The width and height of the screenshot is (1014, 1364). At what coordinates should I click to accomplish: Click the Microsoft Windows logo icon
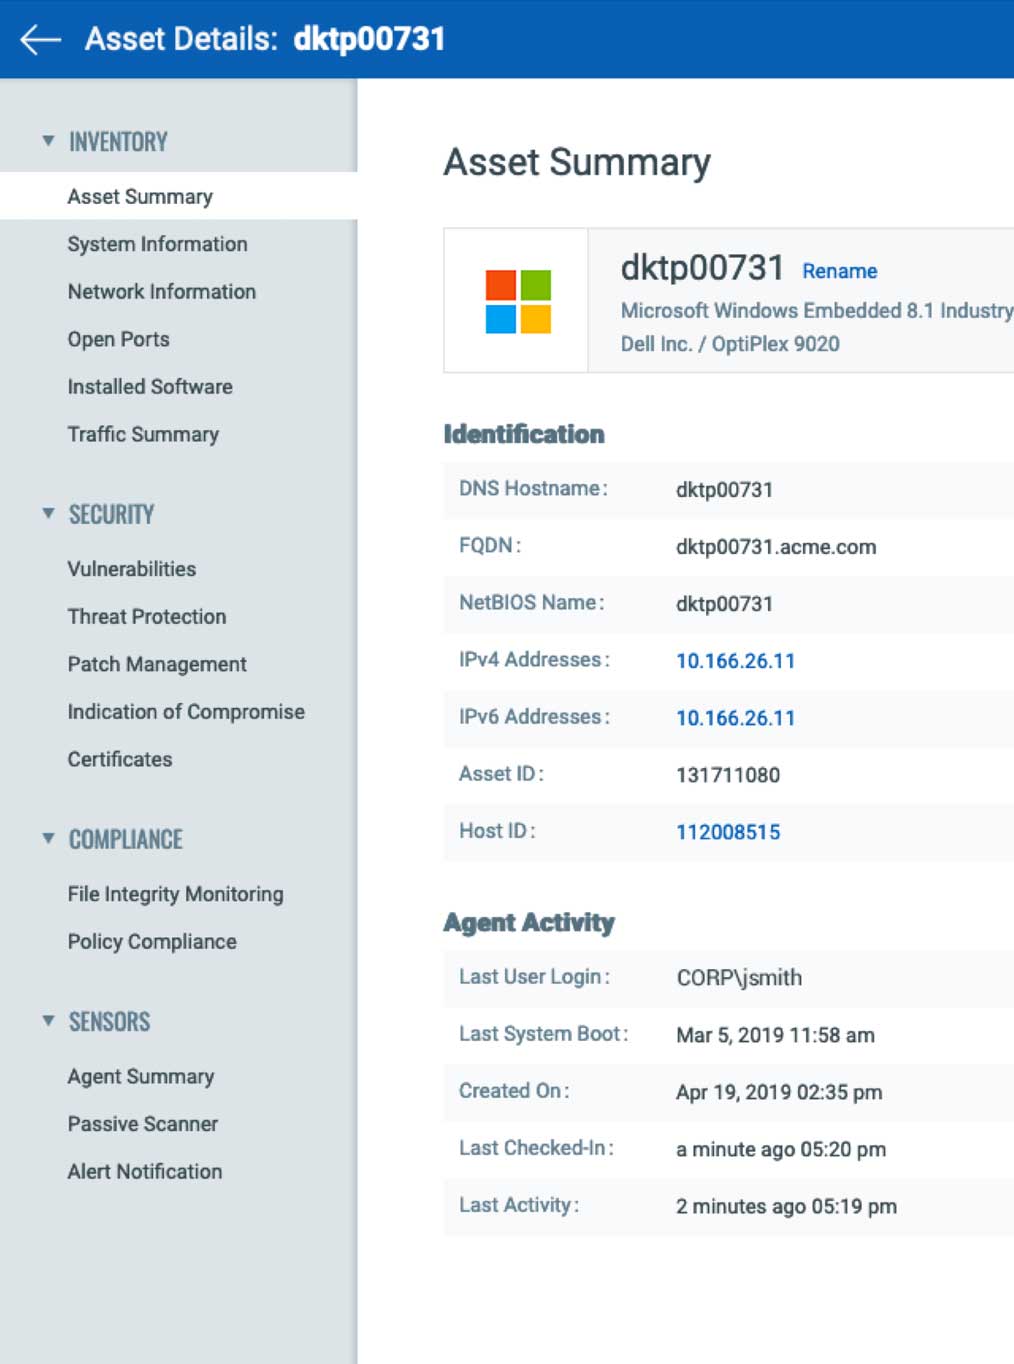516,298
